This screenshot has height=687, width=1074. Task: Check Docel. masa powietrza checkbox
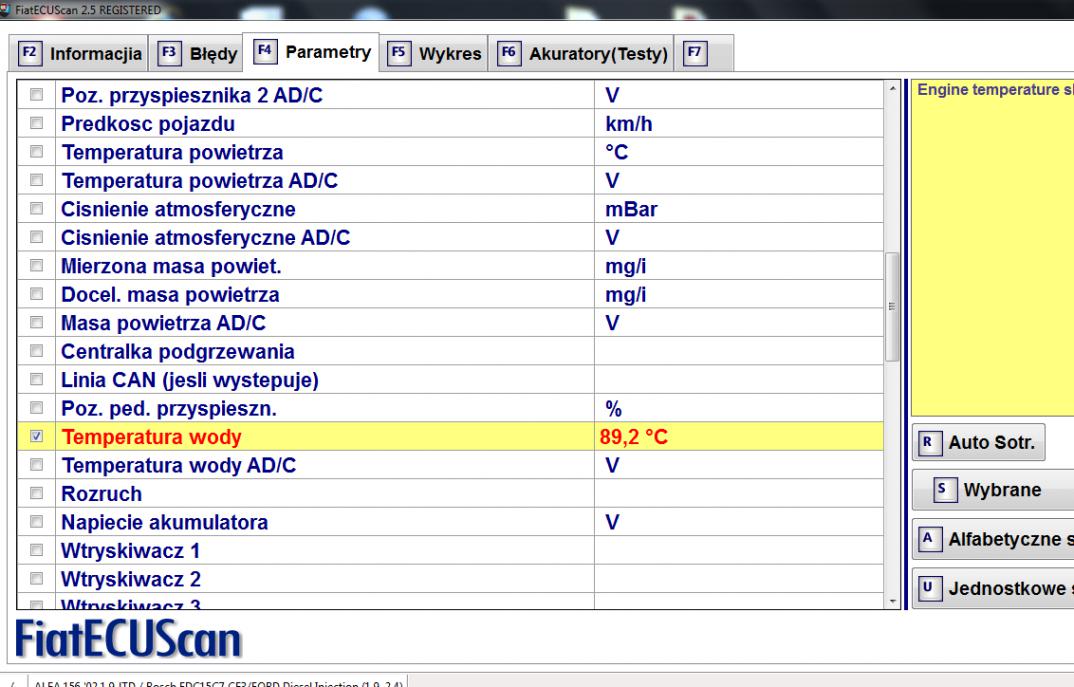point(36,294)
